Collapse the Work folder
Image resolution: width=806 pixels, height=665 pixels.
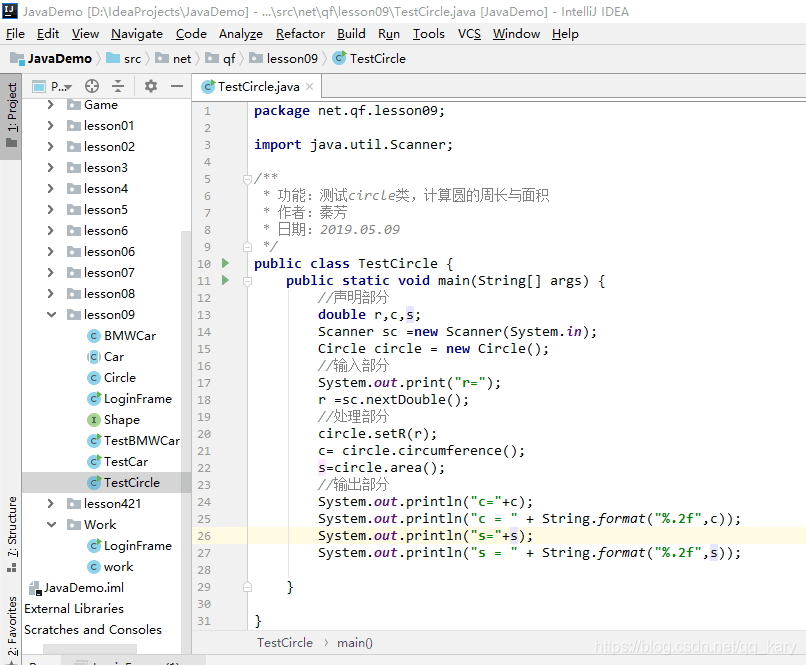[51, 525]
